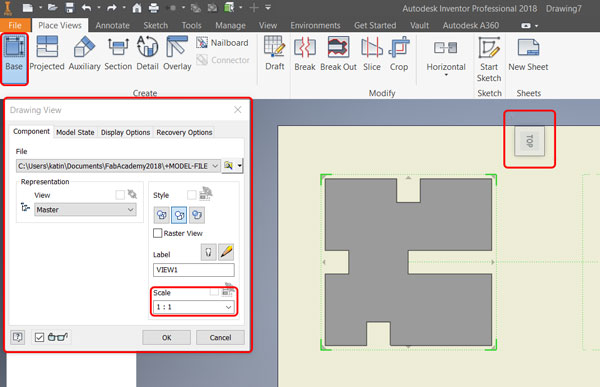The height and width of the screenshot is (387, 600).
Task: Choose the Connector tool
Action: tap(222, 60)
